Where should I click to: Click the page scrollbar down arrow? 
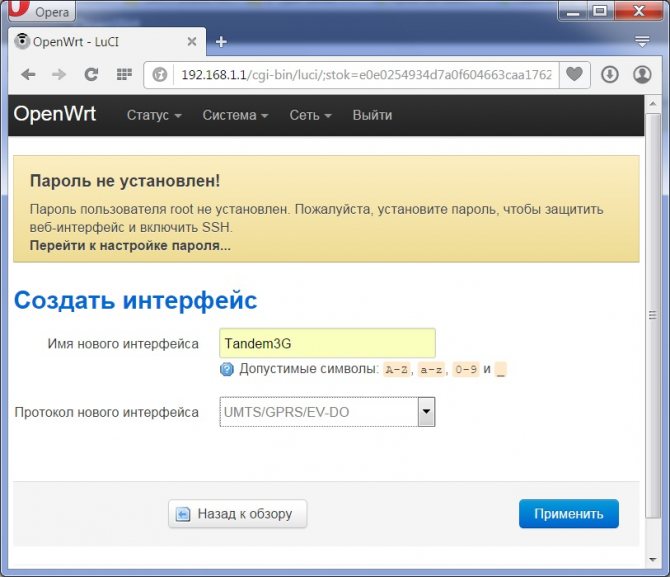(x=652, y=559)
